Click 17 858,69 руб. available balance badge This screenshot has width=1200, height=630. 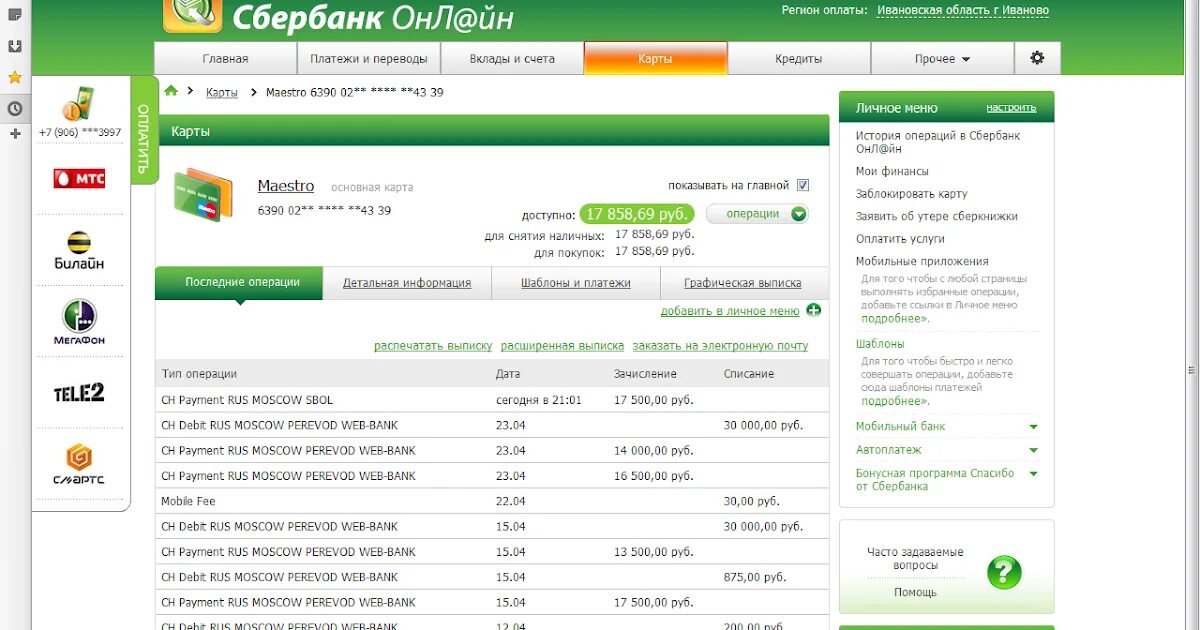coord(636,214)
